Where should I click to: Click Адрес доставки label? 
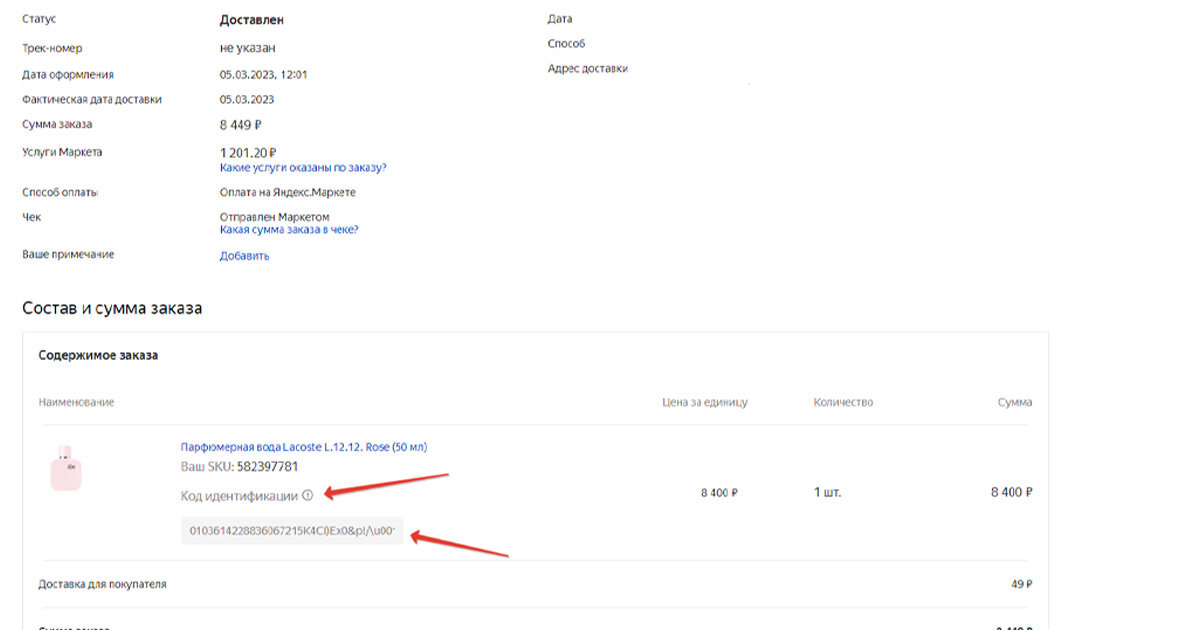[588, 69]
